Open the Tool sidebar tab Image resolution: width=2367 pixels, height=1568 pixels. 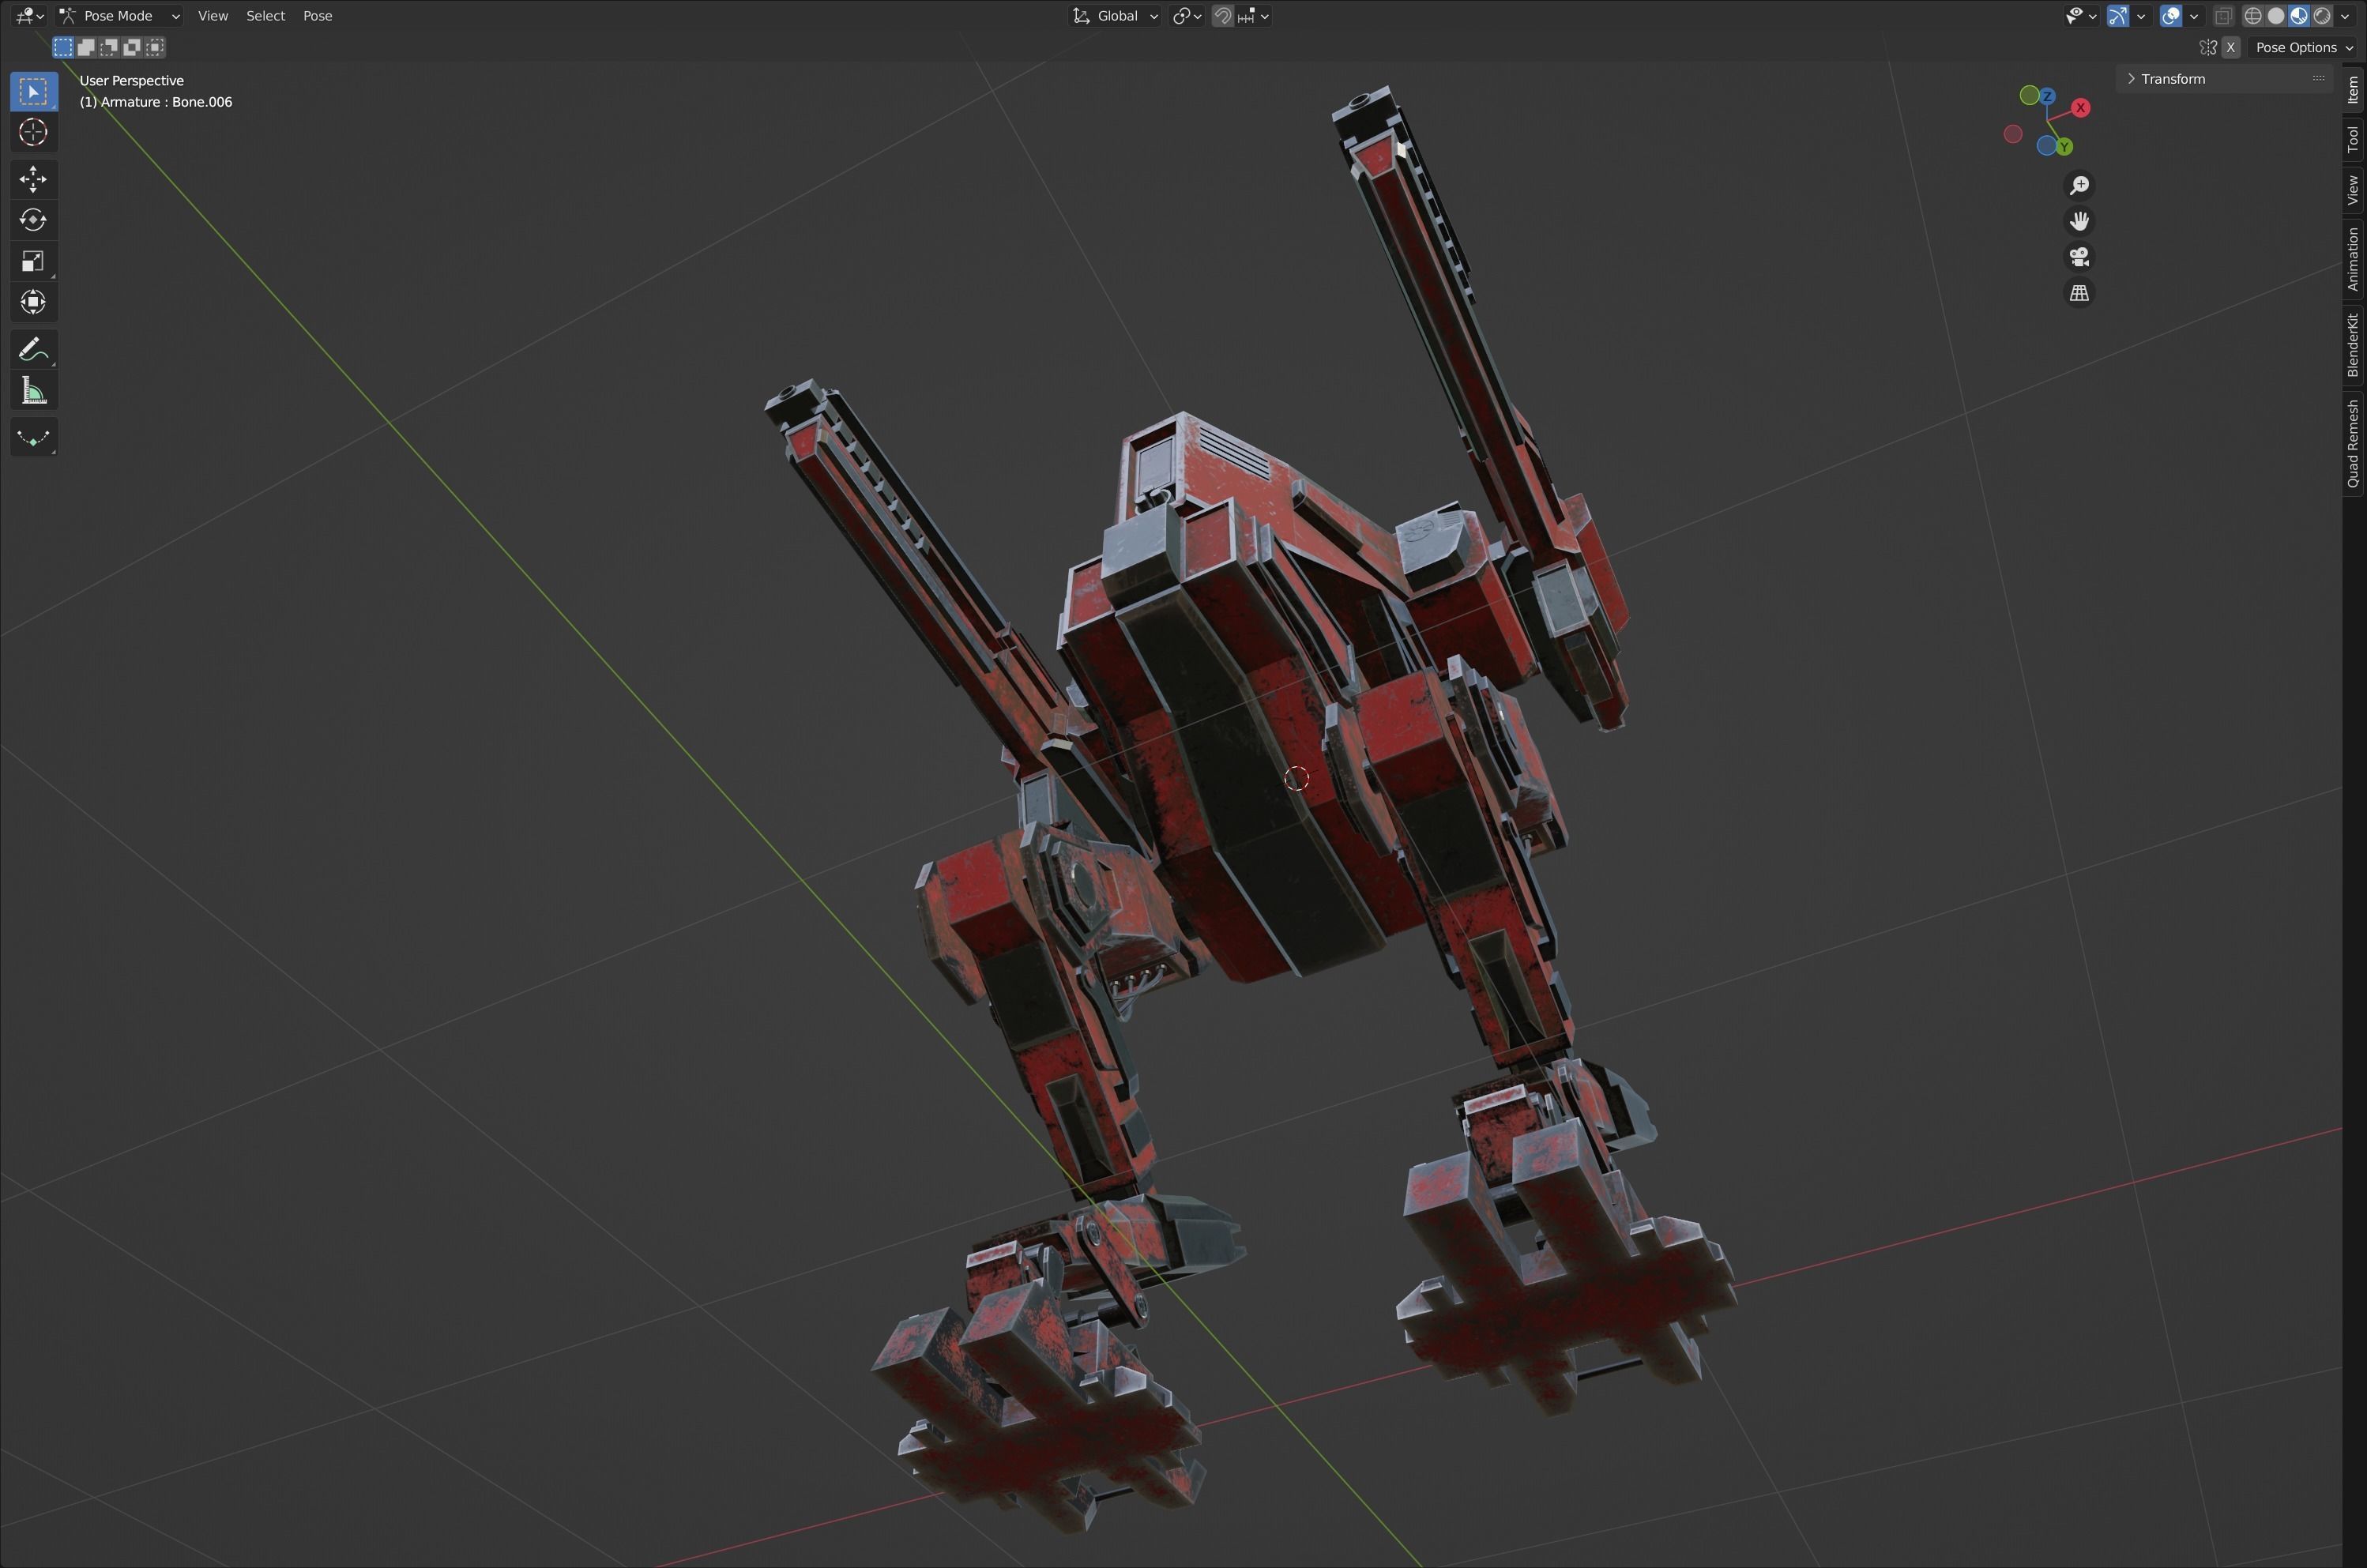pos(2353,139)
